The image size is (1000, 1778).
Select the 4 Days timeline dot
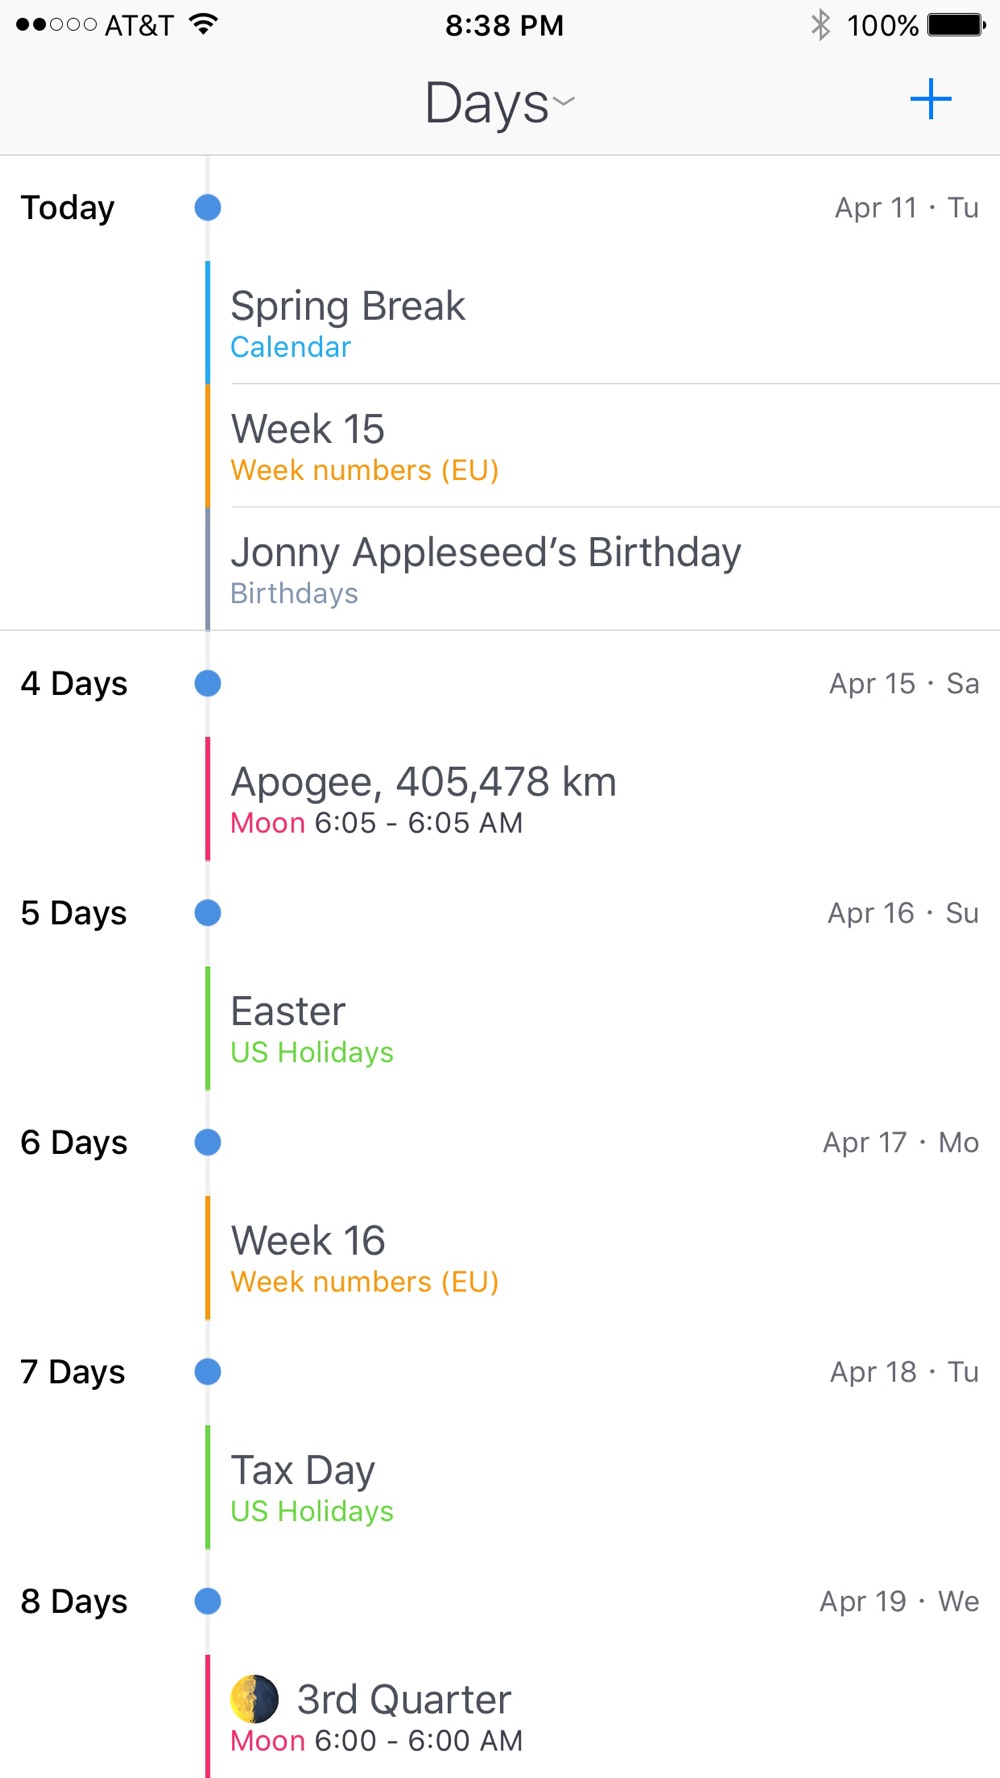pyautogui.click(x=208, y=684)
